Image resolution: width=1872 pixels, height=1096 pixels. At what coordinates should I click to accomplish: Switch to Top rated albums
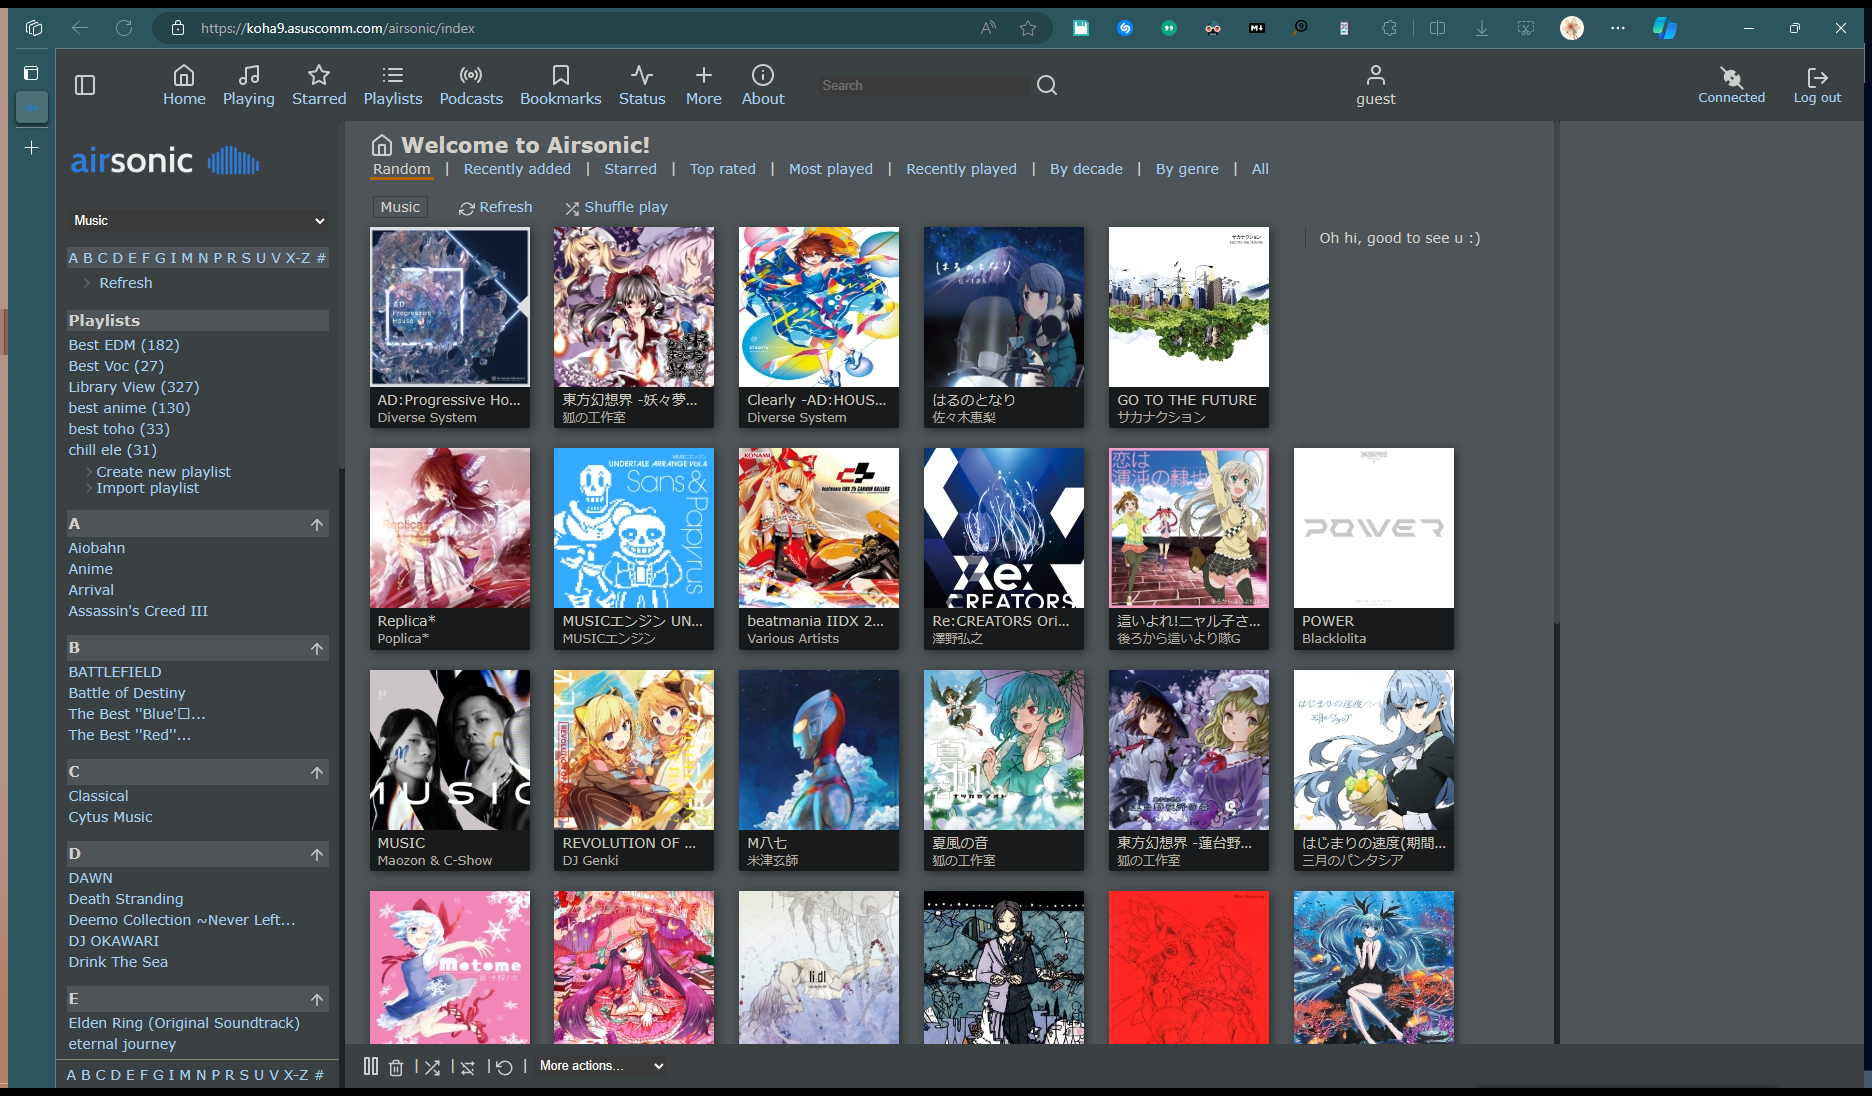pyautogui.click(x=722, y=169)
